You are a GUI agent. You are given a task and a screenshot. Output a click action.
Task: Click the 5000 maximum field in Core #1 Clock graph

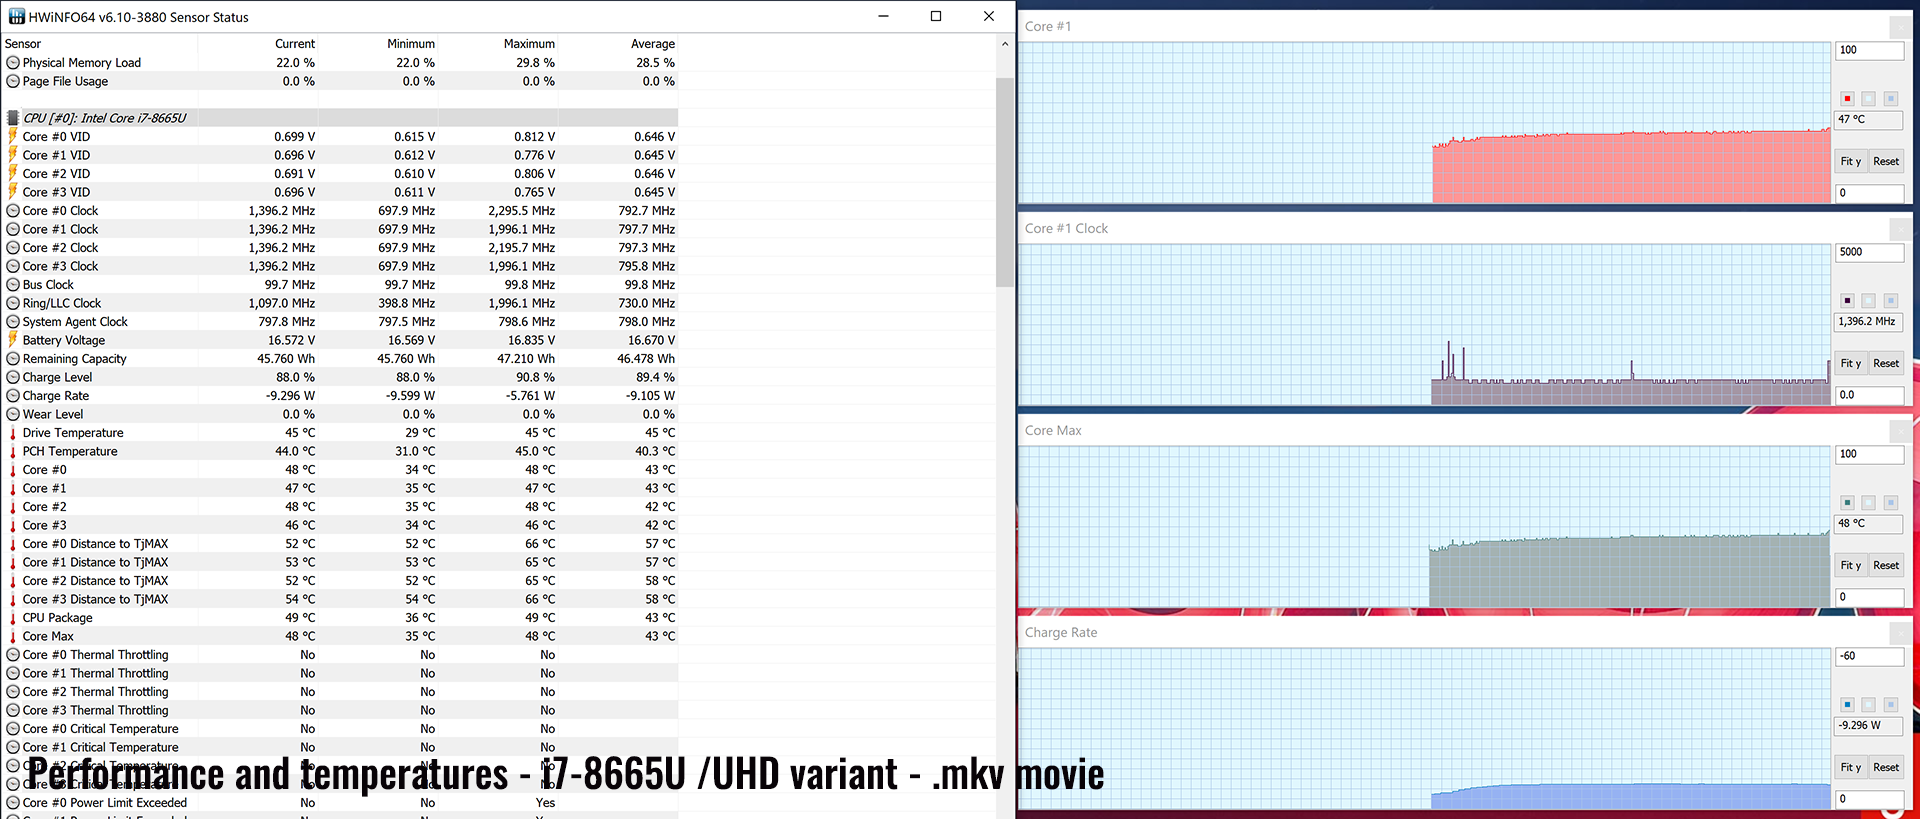coord(1869,252)
